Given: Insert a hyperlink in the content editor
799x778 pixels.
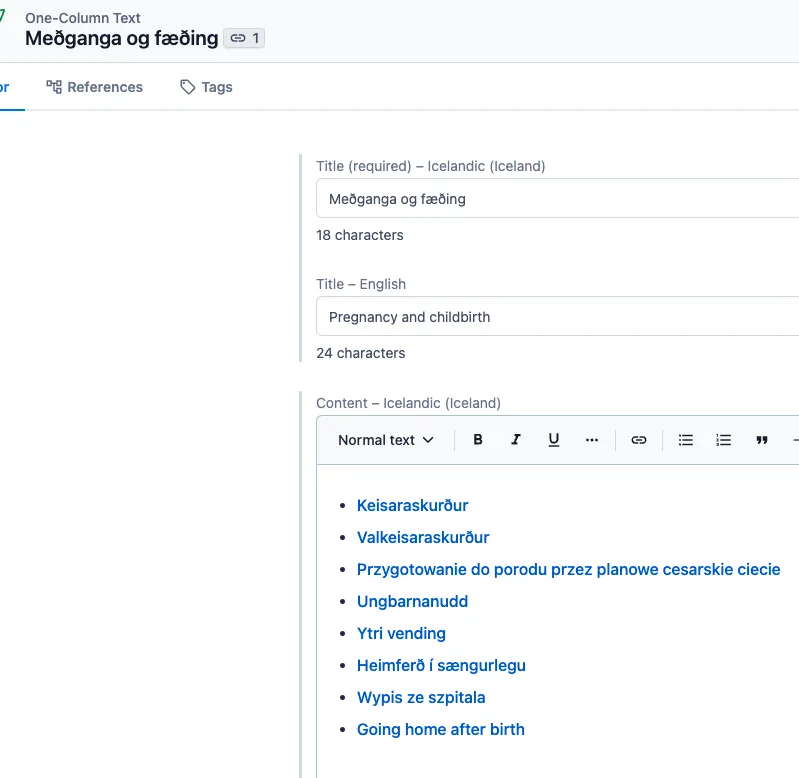Looking at the screenshot, I should 638,440.
